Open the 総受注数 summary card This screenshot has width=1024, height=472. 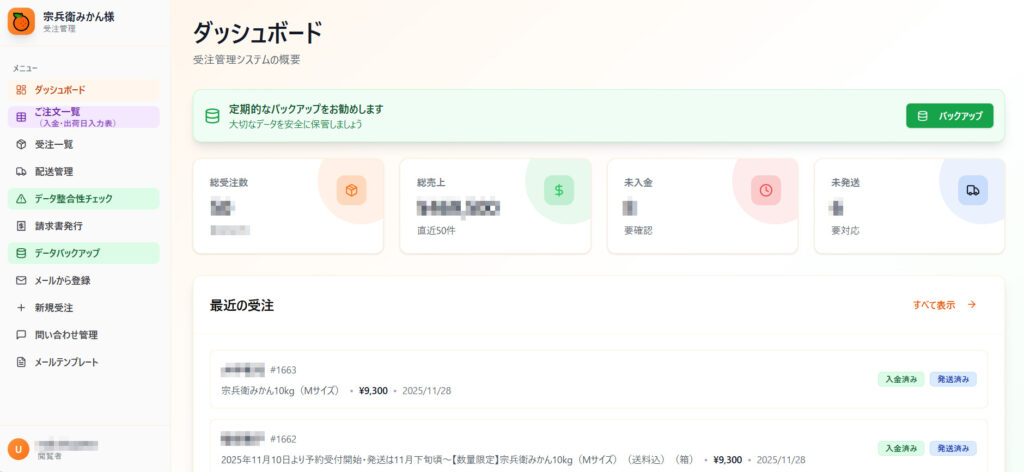(288, 206)
